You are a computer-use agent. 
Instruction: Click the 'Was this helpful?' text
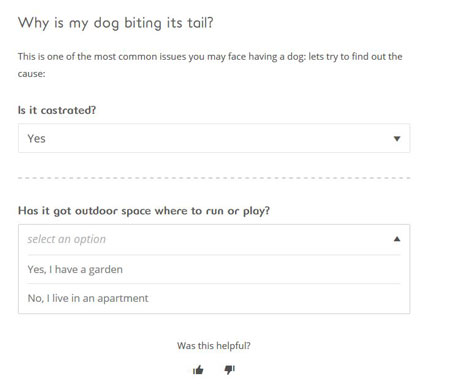[214, 346]
